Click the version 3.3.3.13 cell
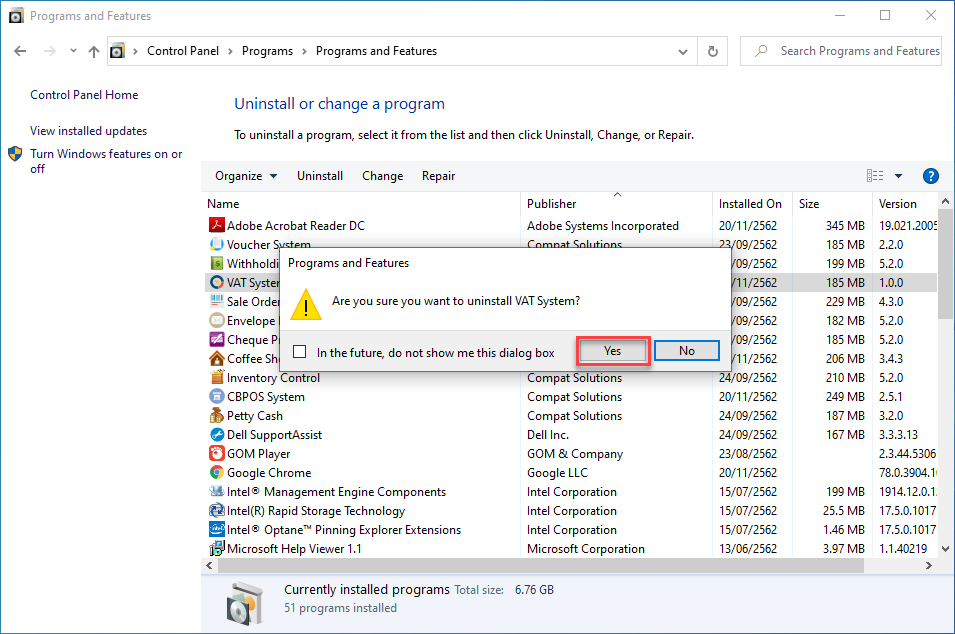 click(x=898, y=435)
